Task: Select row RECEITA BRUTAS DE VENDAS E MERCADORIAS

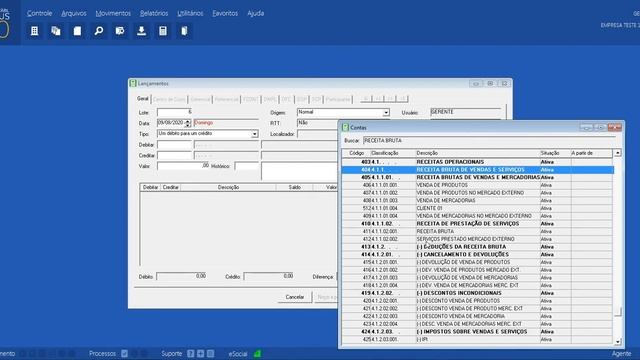Action: [x=478, y=178]
